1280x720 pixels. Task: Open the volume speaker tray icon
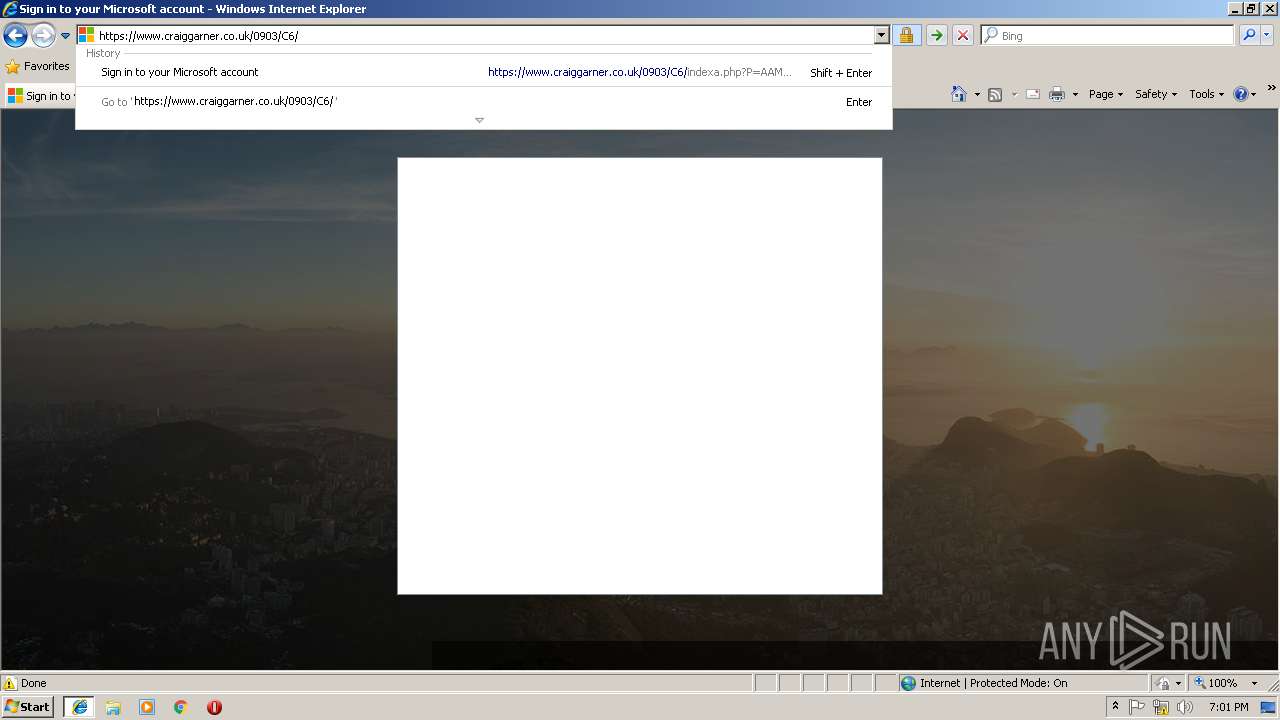point(1185,707)
